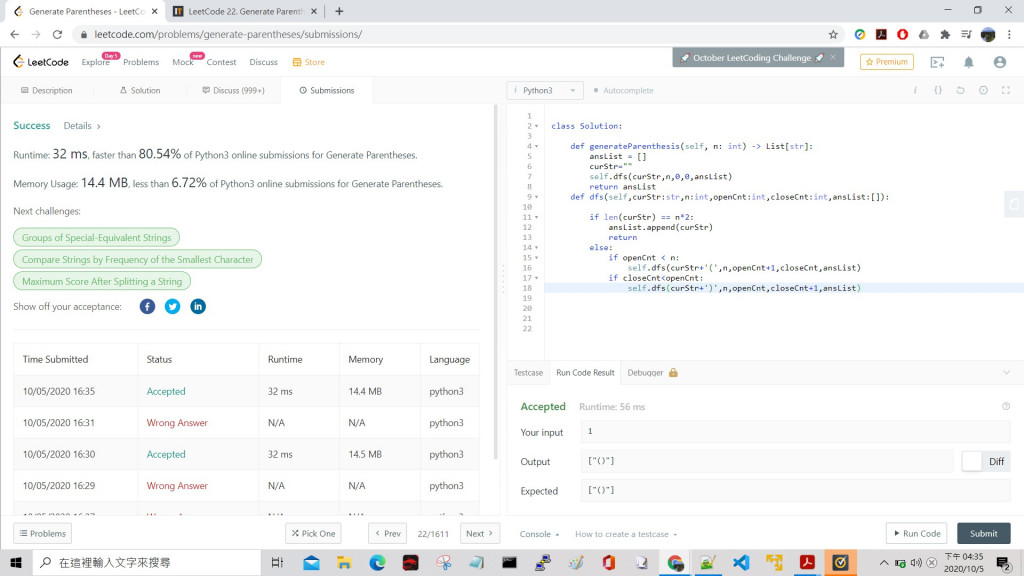Switch to LeetCode 22 browser tab
Screen dimensions: 1024x576
[246, 11]
